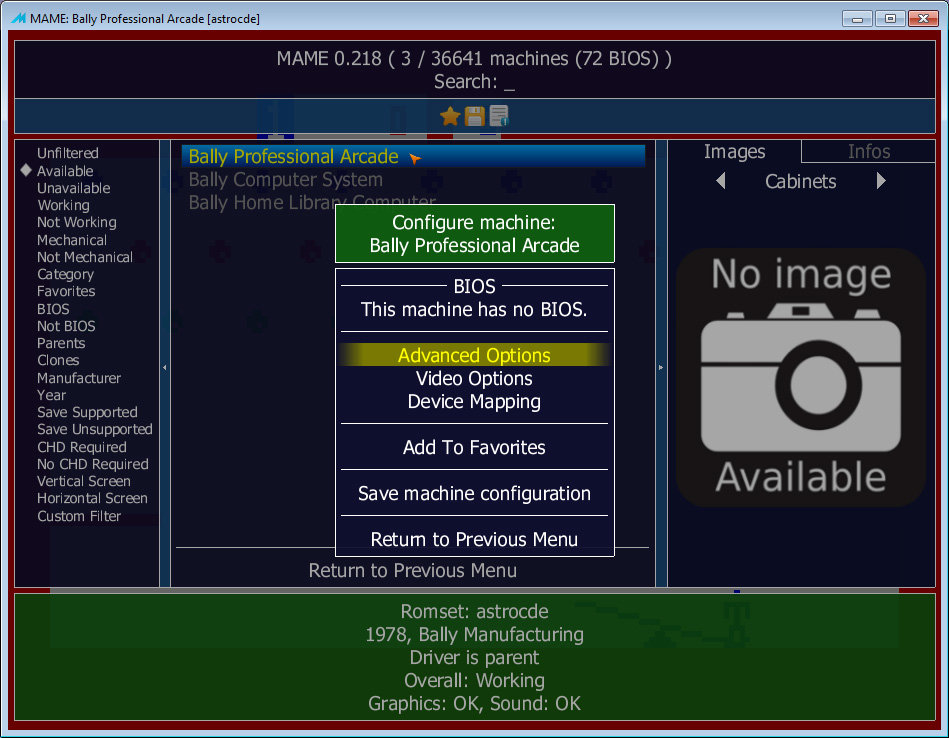Open the Custom Filter option
This screenshot has height=738, width=949.
(x=79, y=516)
